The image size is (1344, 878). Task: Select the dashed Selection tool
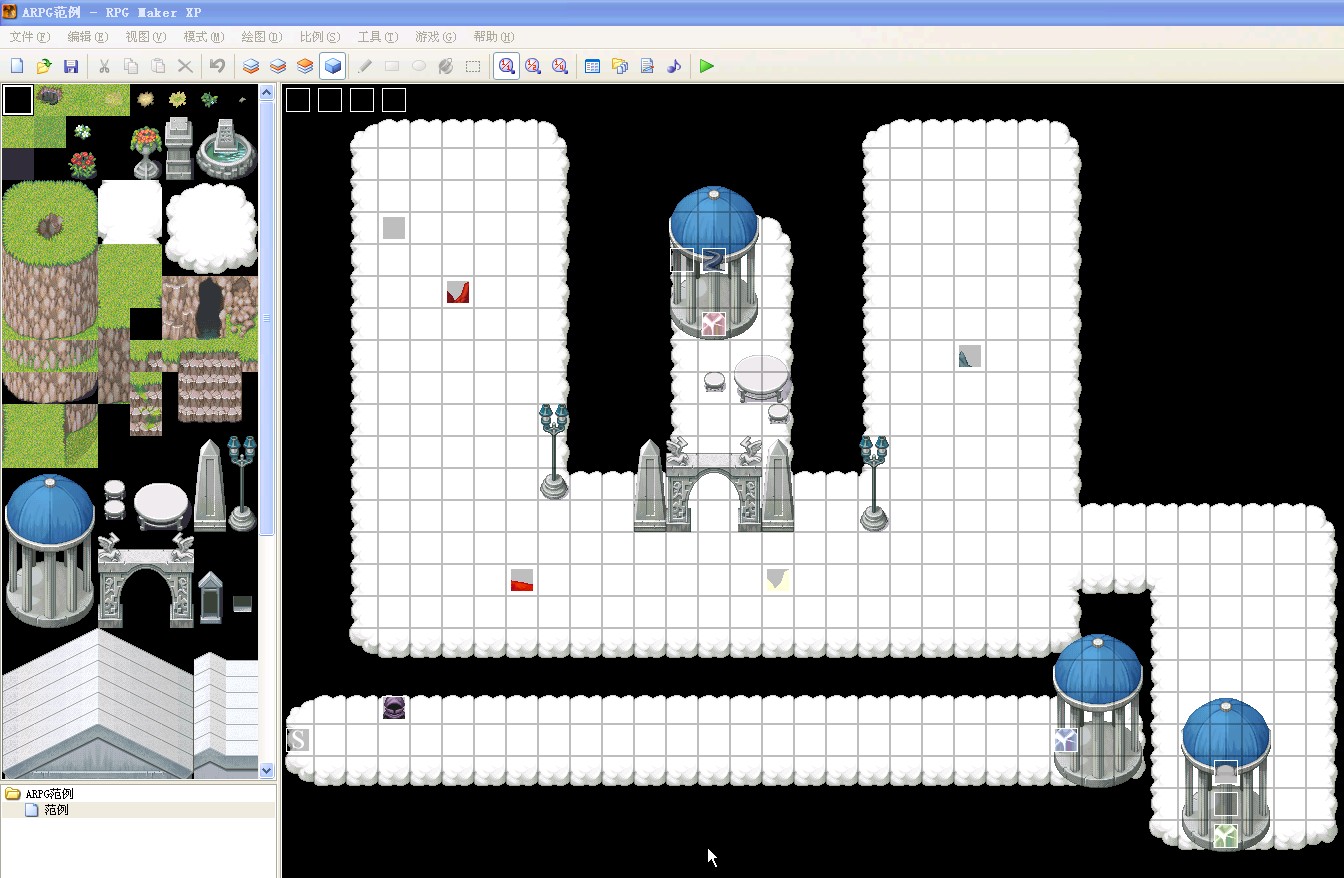point(473,66)
